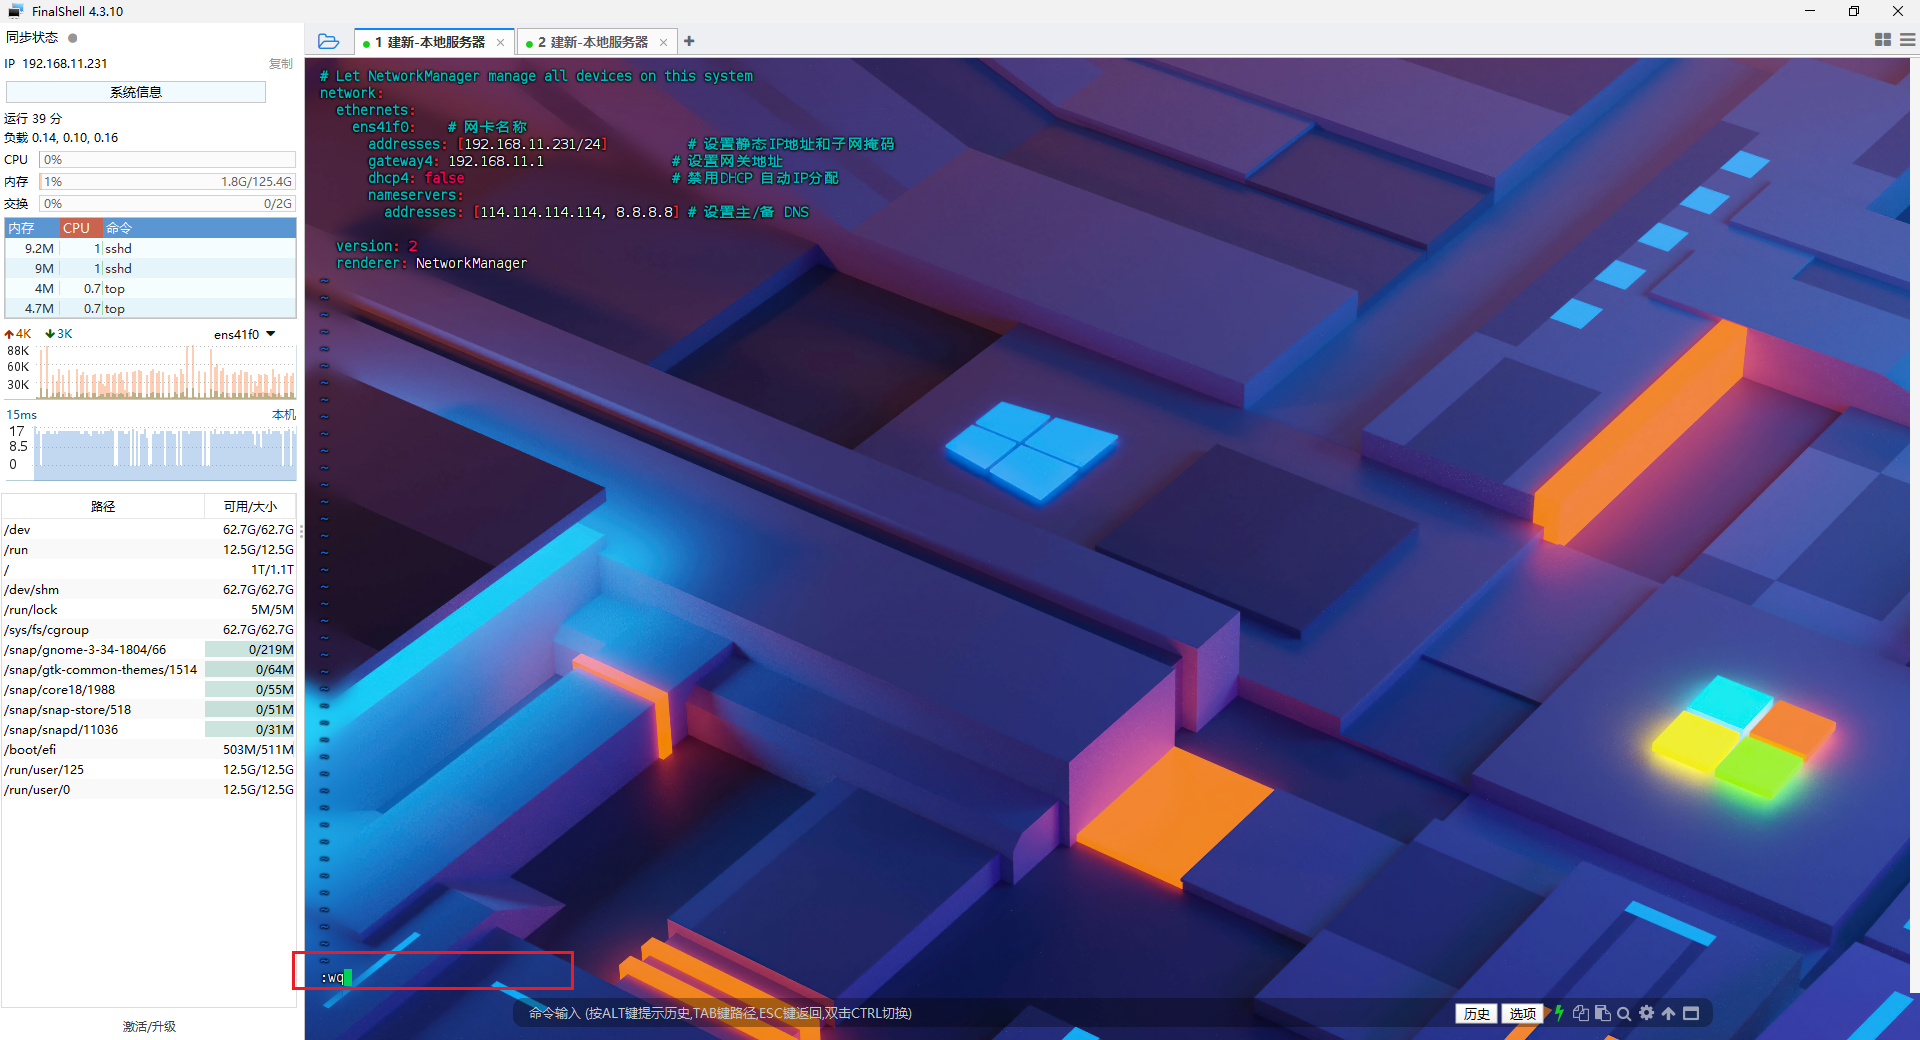Select the sshd process using 9.2M
This screenshot has width=1920, height=1040.
tap(150, 249)
